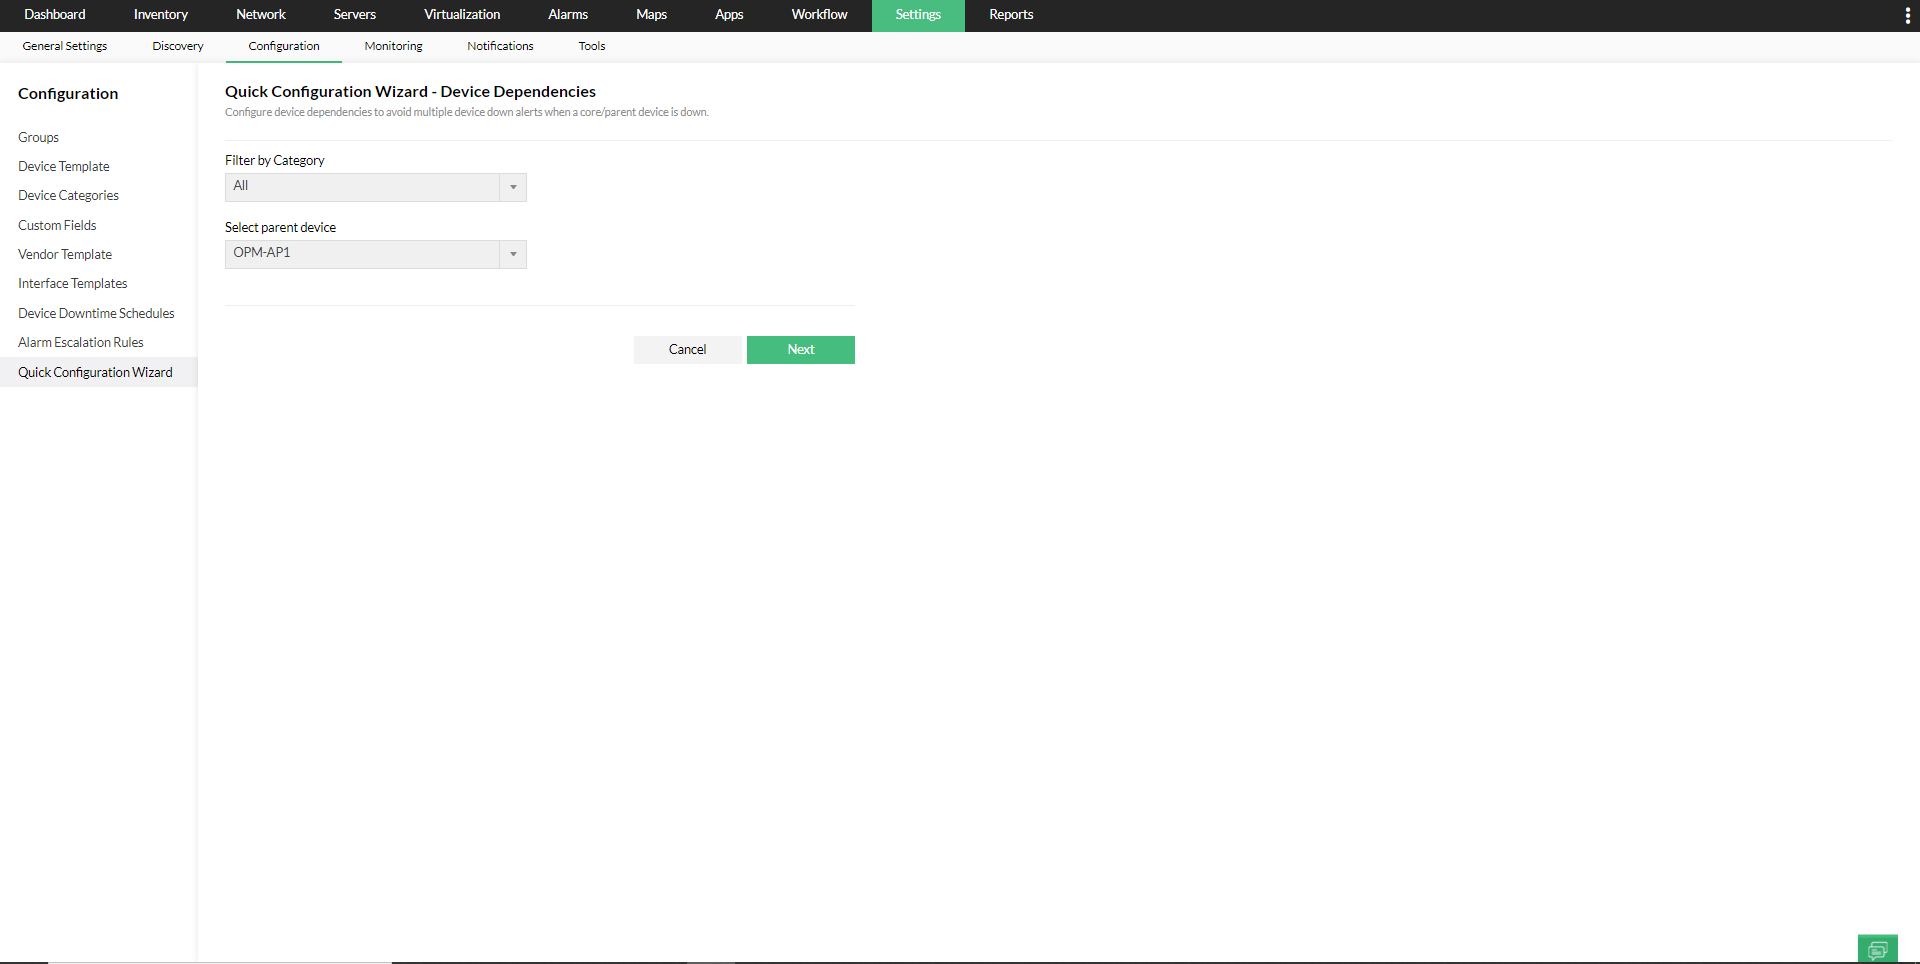1920x964 pixels.
Task: Go to the Inventory section
Action: point(160,15)
